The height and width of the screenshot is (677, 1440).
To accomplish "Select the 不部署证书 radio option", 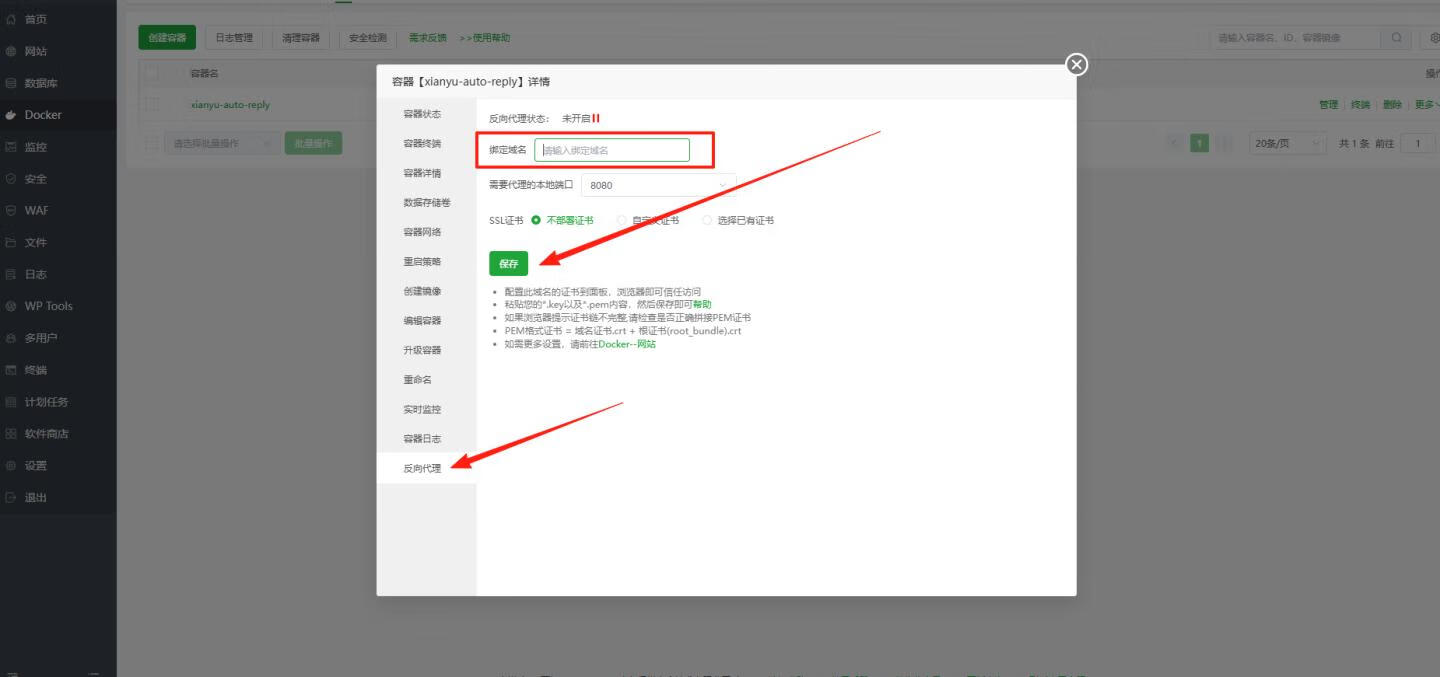I will (x=536, y=220).
